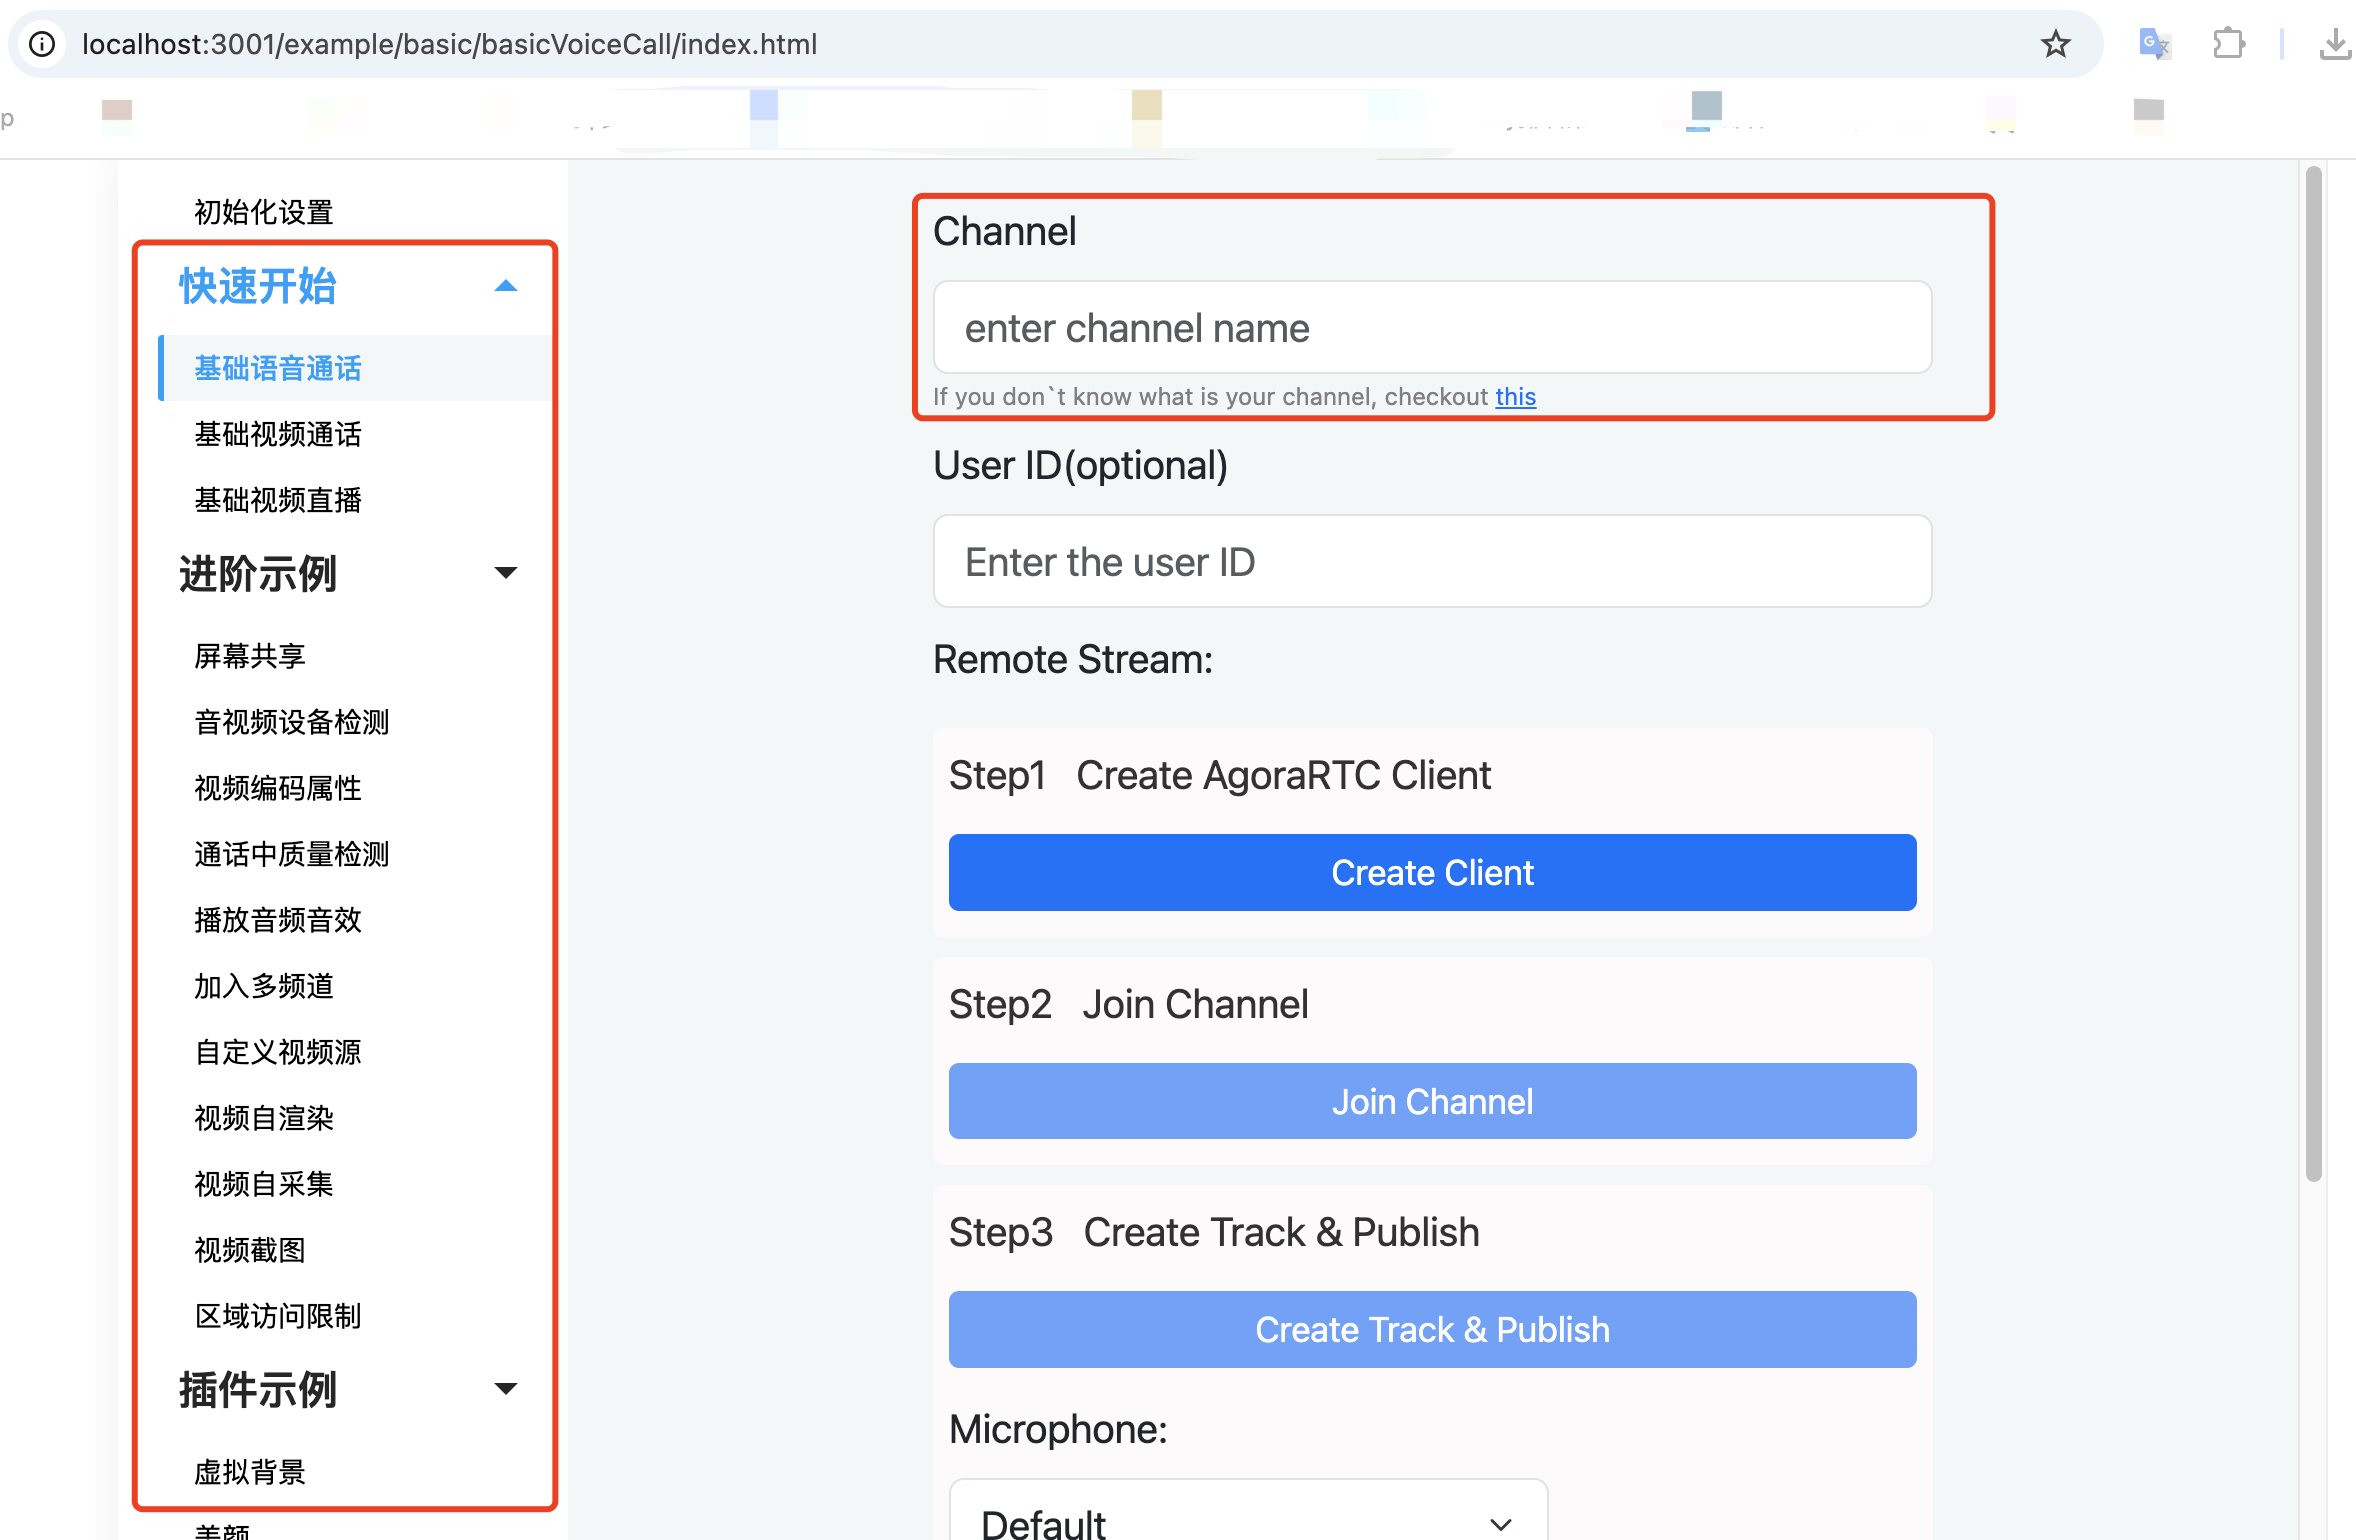Open the browser extensions puzzle icon

pyautogui.click(x=2229, y=44)
